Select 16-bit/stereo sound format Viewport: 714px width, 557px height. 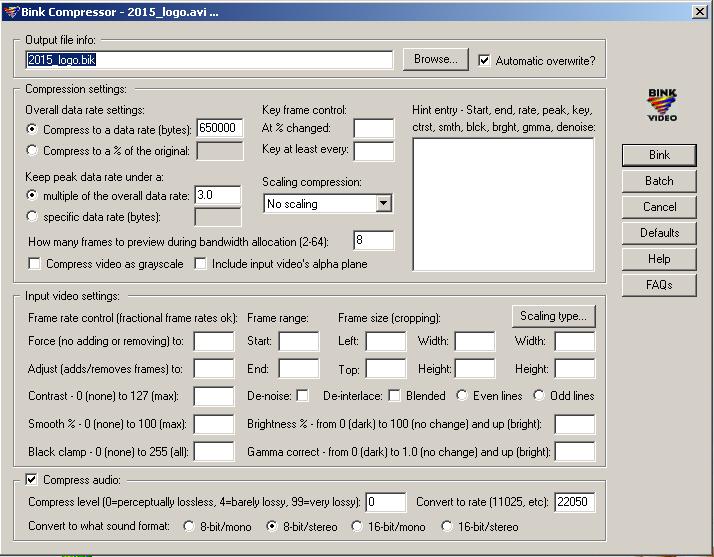[447, 526]
